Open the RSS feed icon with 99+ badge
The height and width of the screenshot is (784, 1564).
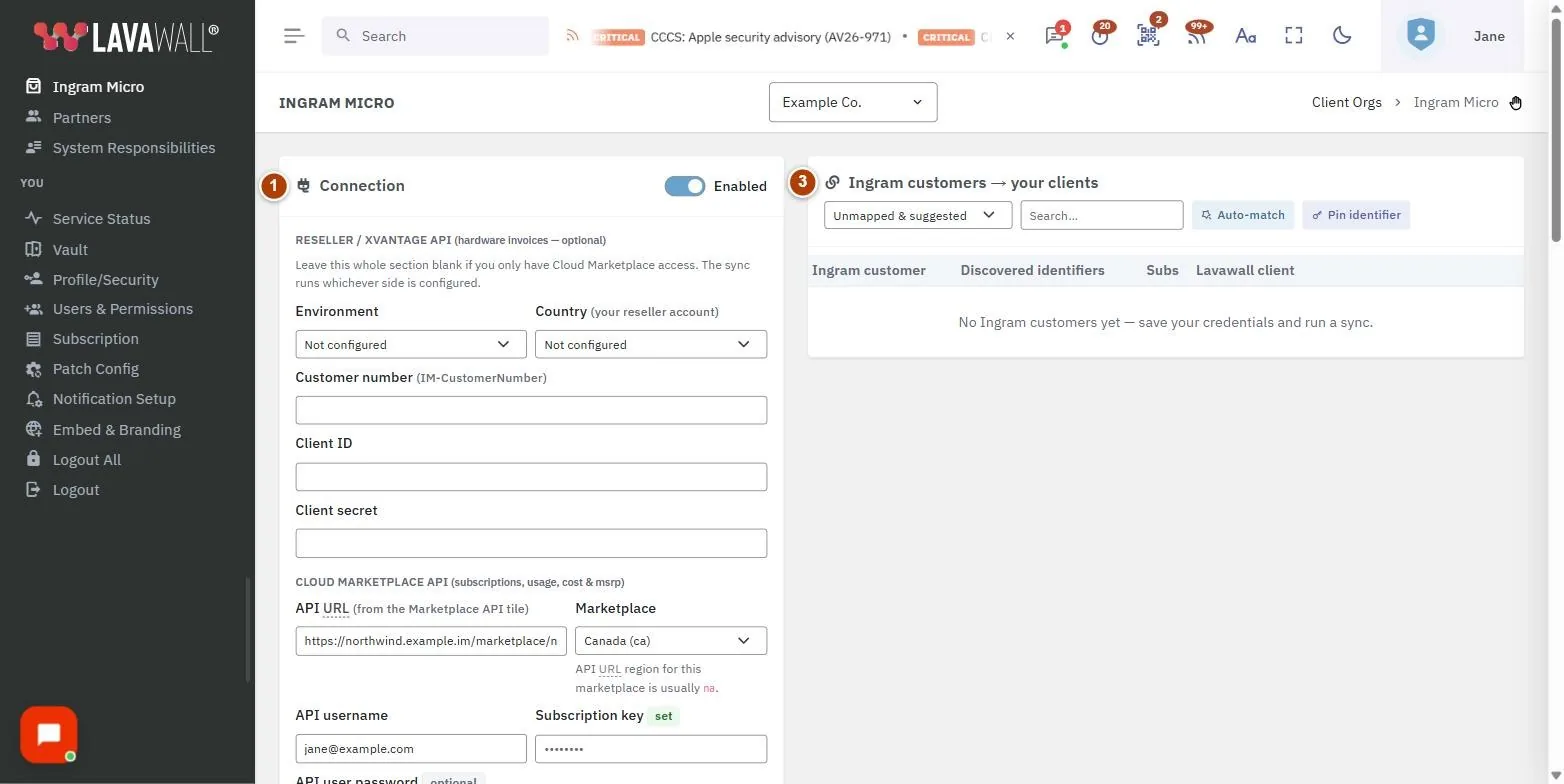(x=1196, y=36)
